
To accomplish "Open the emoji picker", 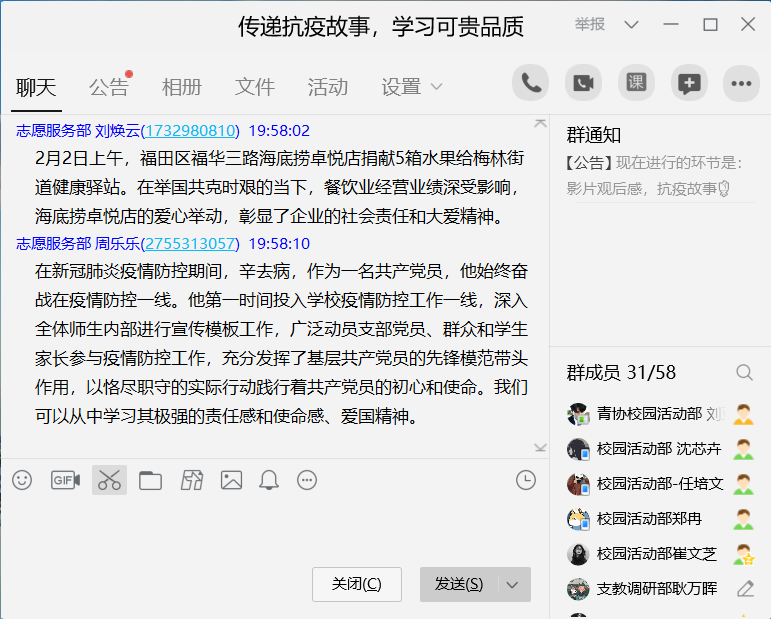I will click(x=22, y=480).
